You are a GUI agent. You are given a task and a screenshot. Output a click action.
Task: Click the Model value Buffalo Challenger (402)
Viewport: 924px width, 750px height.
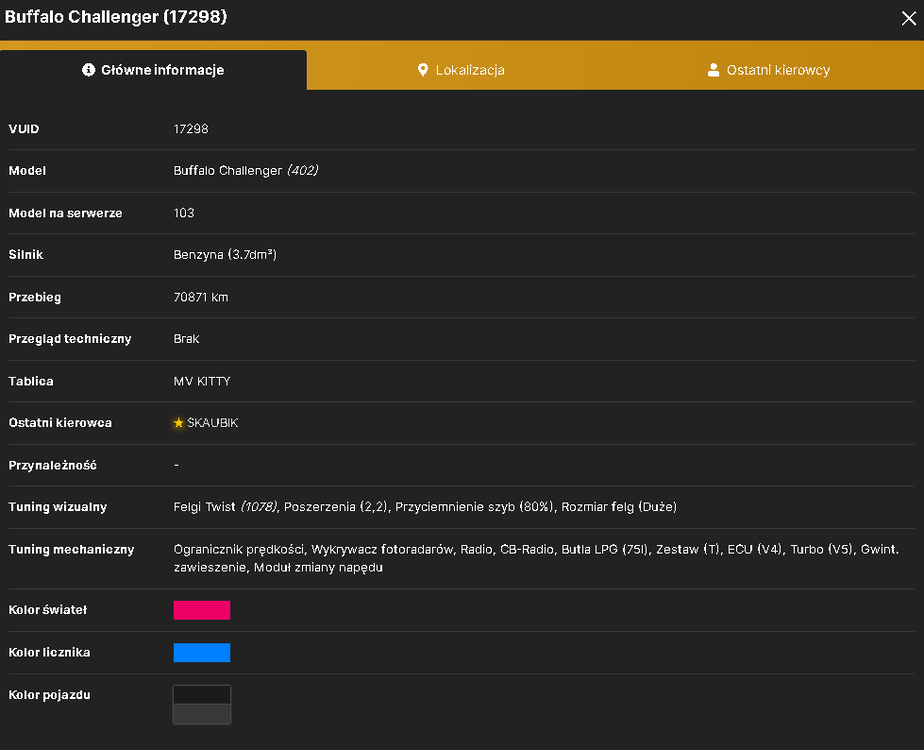(246, 171)
